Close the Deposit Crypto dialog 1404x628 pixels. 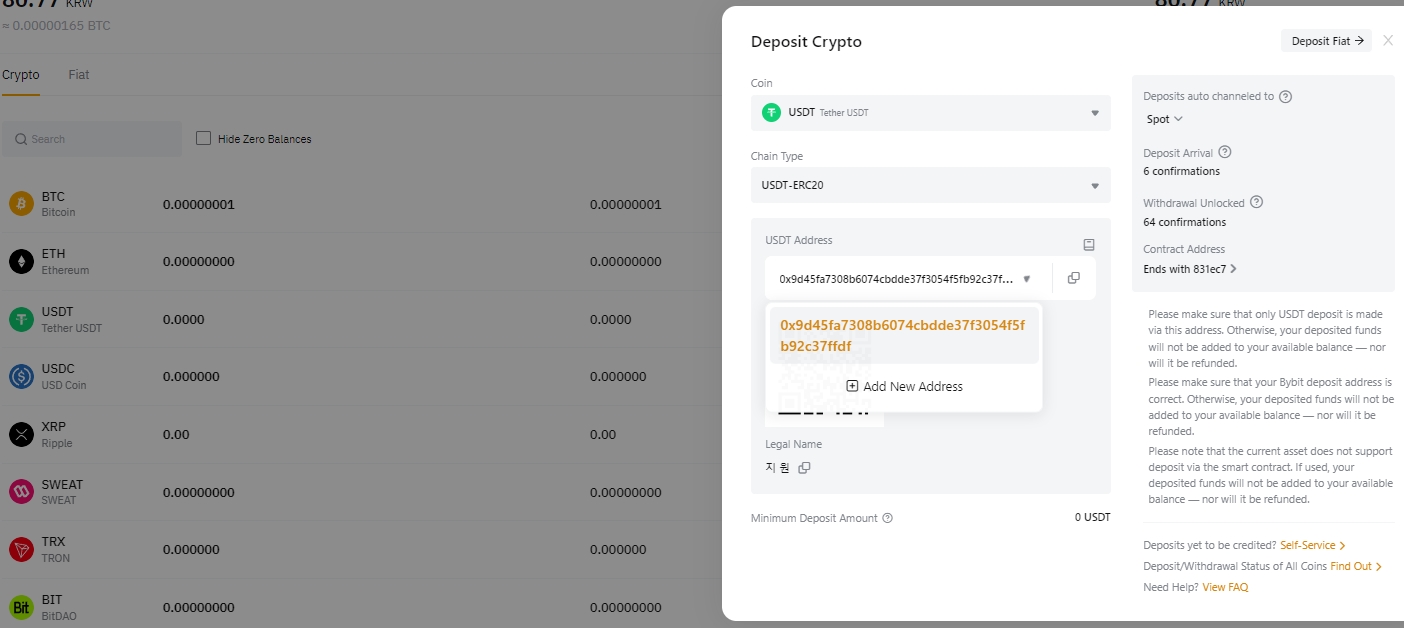click(1388, 41)
